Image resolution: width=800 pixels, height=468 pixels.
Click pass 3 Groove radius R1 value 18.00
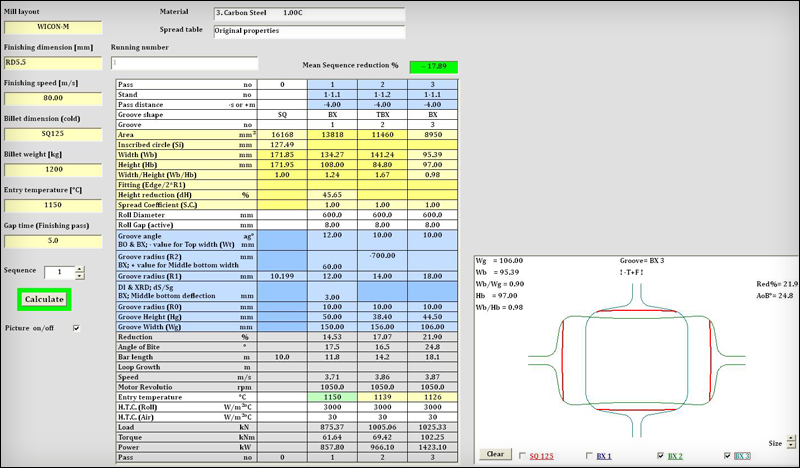point(432,276)
